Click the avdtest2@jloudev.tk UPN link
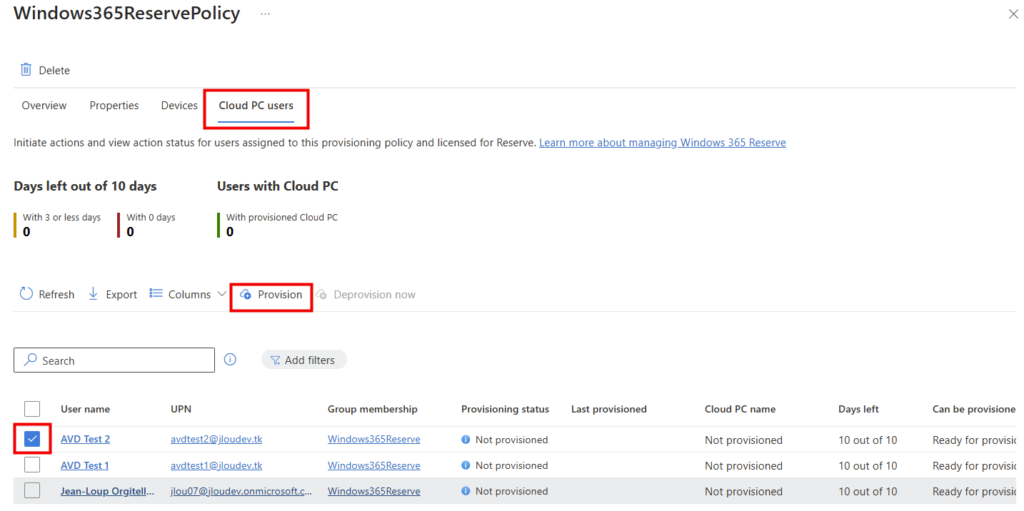1024x511 pixels. click(217, 440)
